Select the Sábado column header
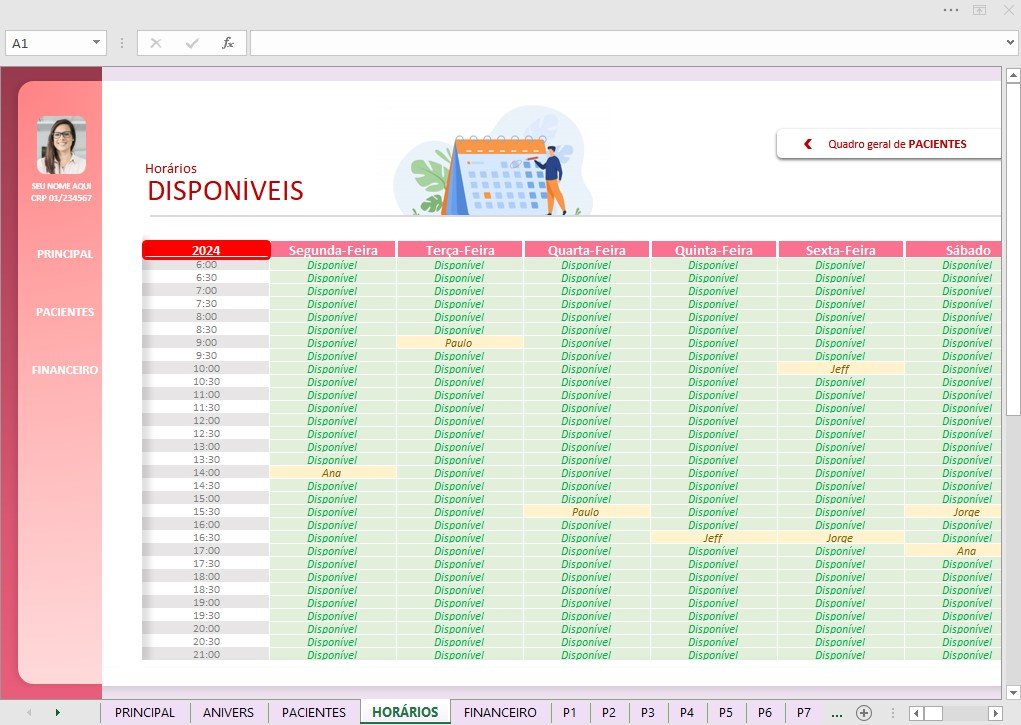This screenshot has height=725, width=1021. [x=953, y=250]
